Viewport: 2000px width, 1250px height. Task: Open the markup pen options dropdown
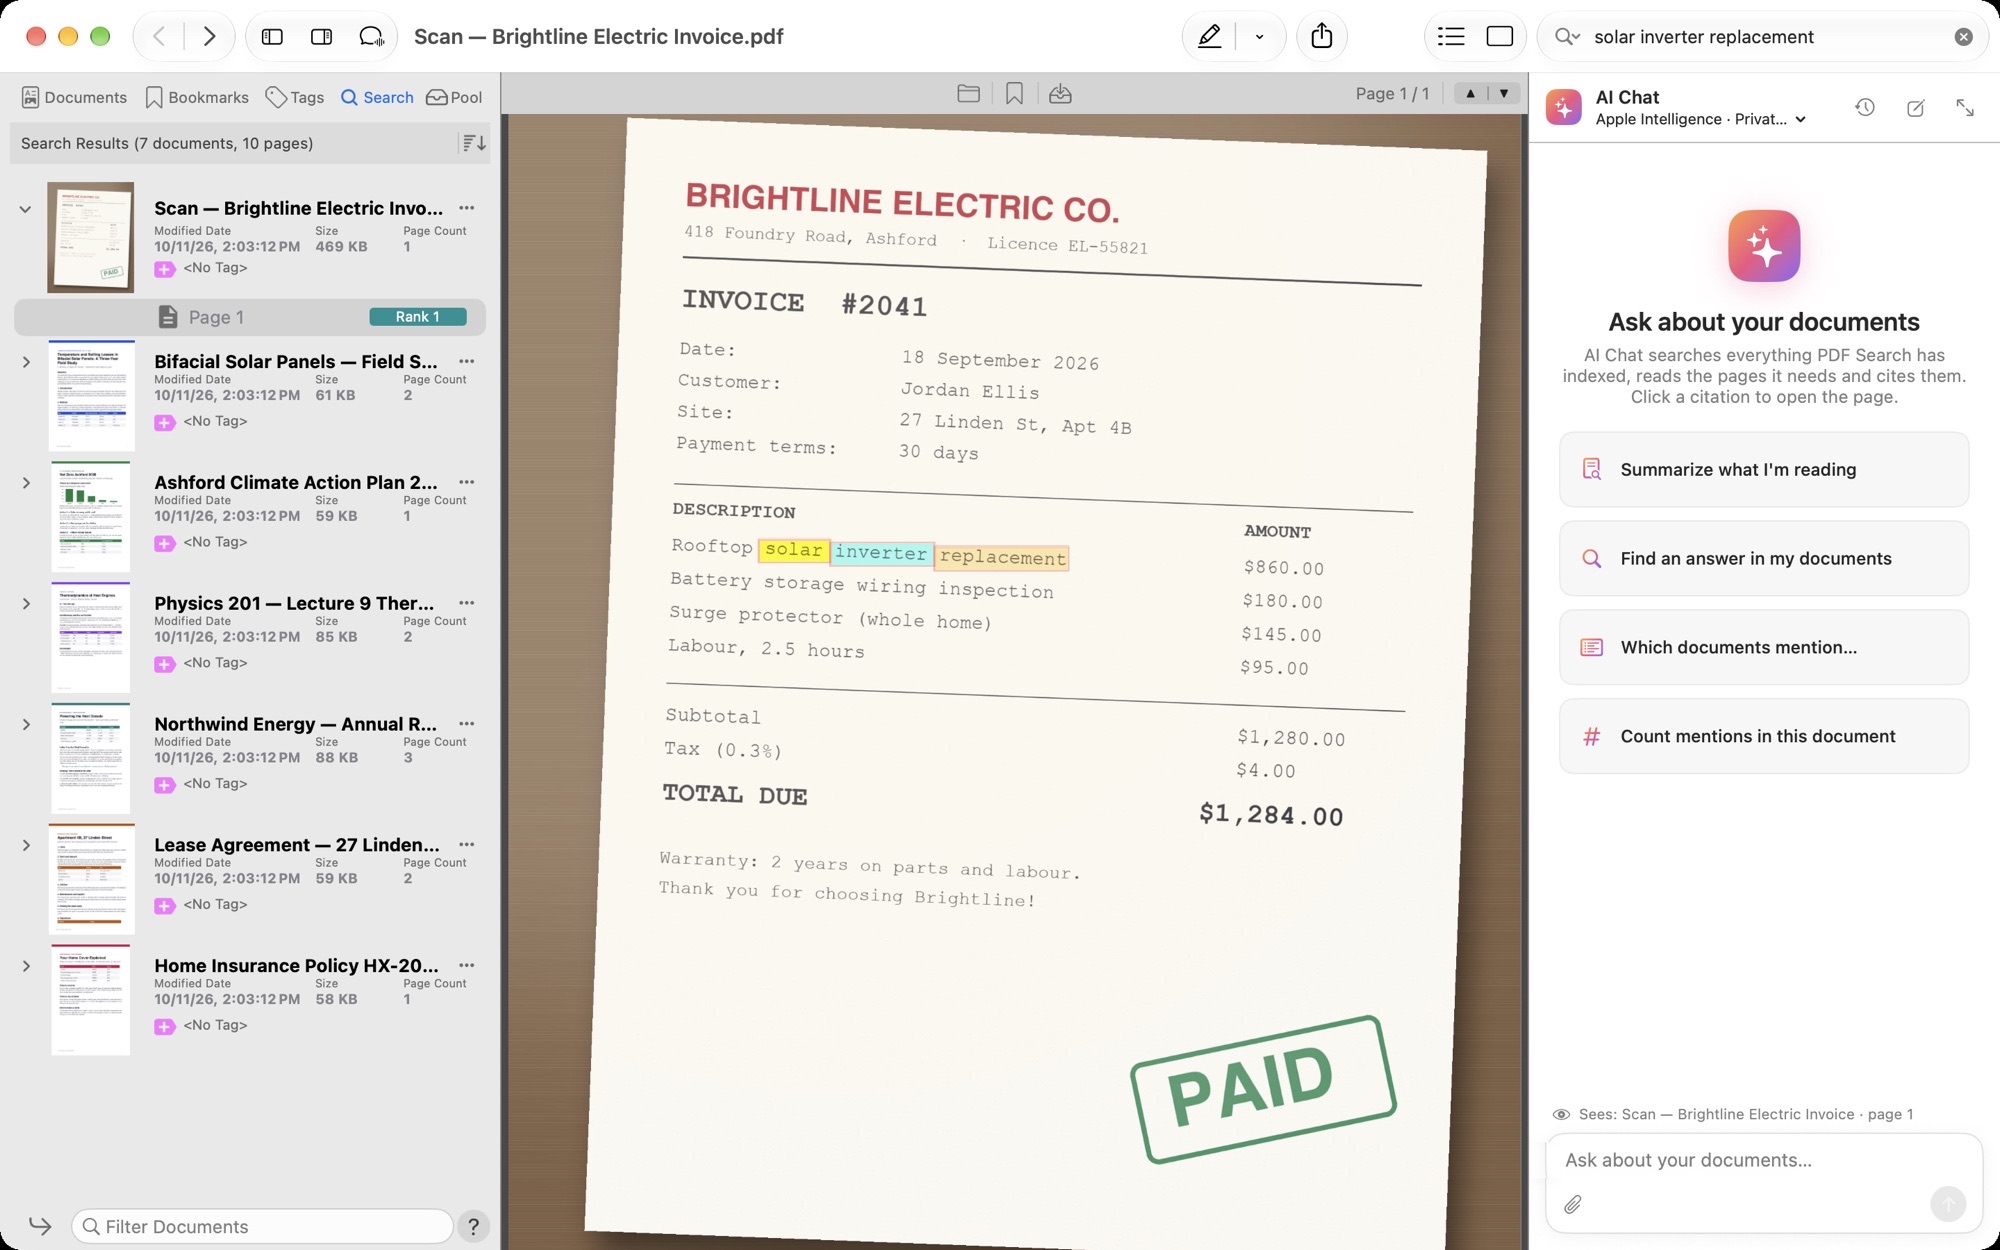[x=1260, y=37]
